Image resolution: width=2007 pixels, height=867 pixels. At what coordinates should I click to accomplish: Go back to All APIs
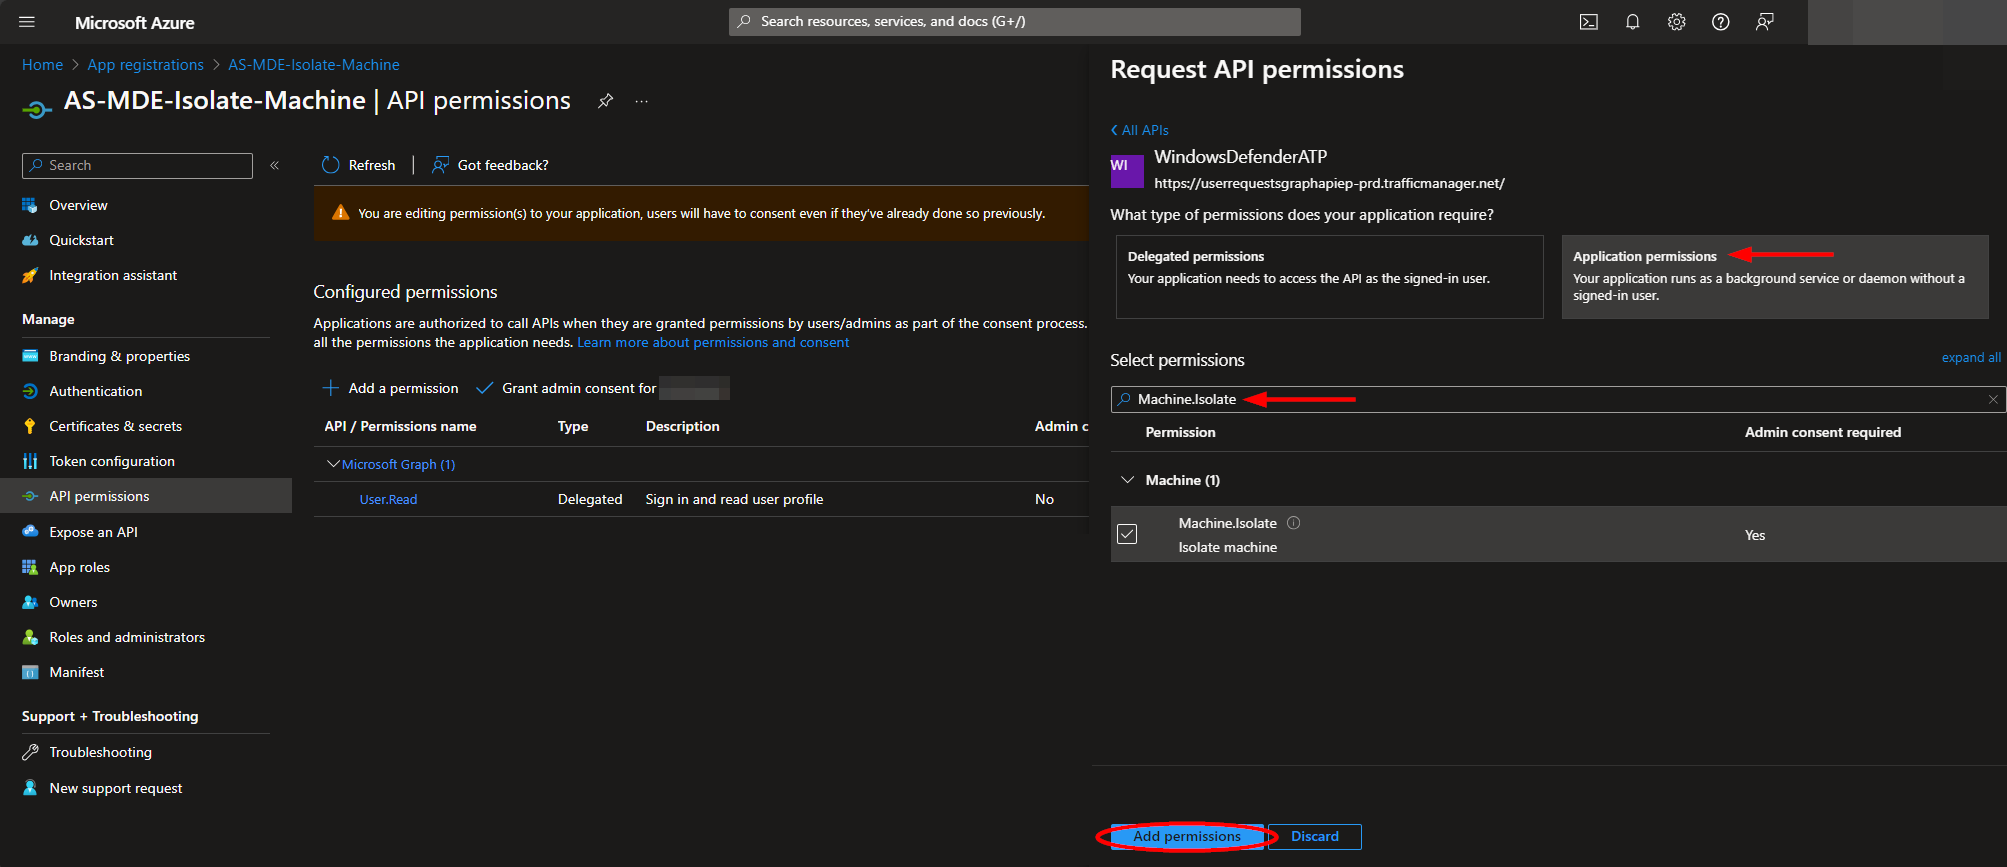pos(1139,130)
